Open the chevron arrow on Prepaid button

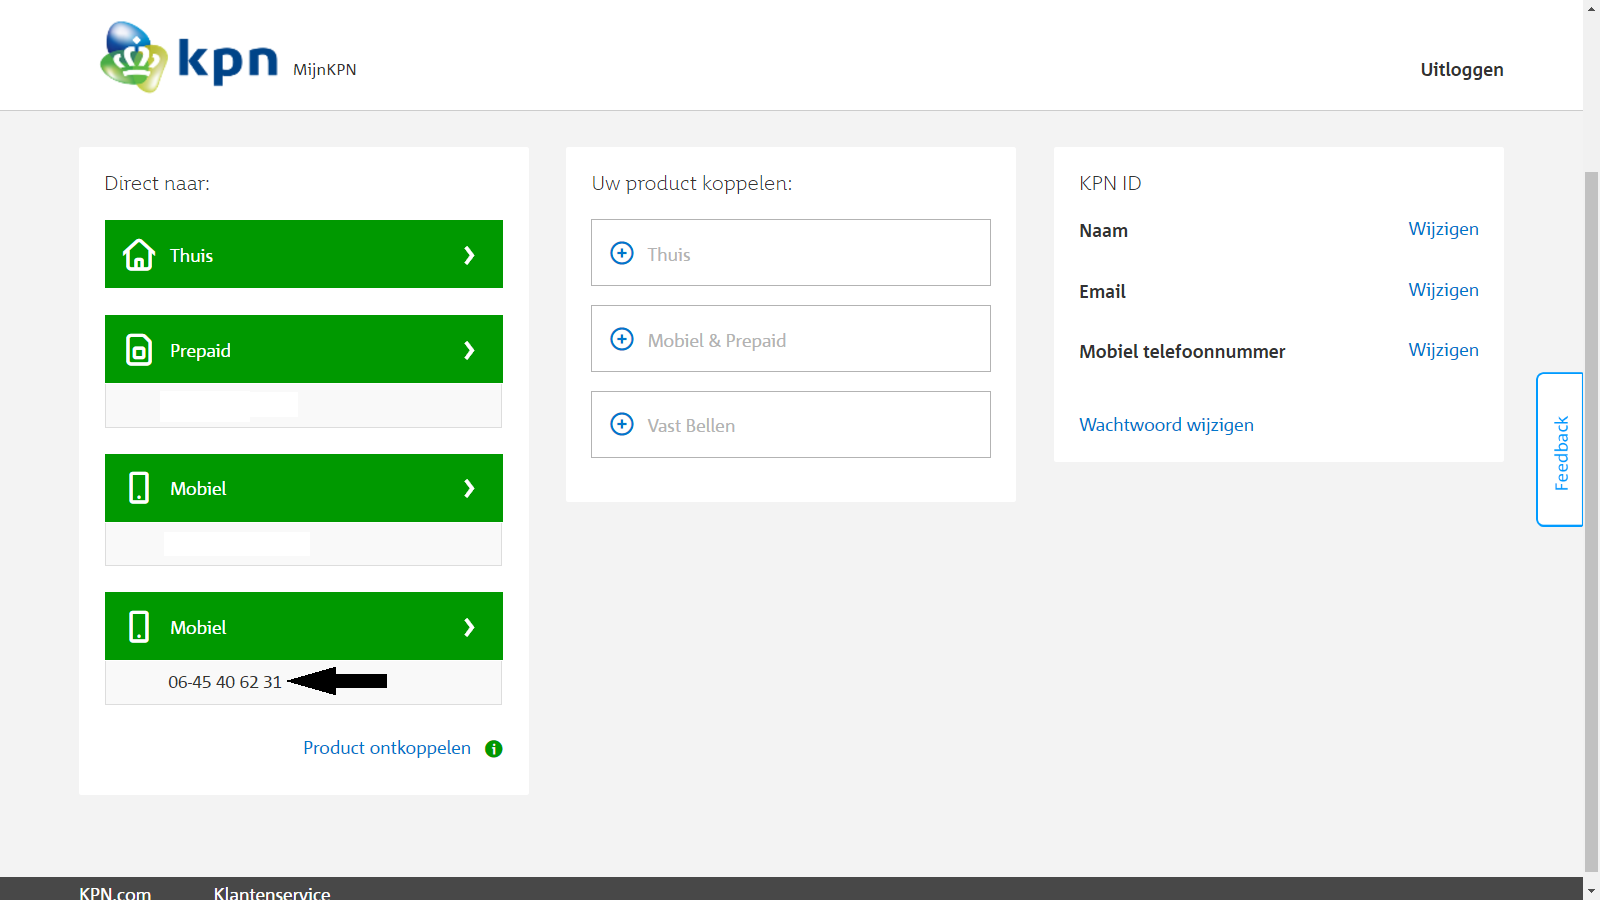(469, 350)
